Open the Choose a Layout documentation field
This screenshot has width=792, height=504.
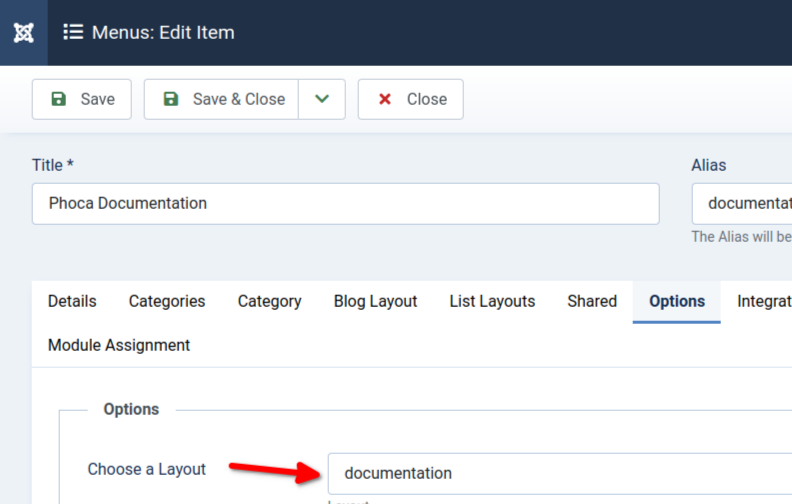click(x=560, y=473)
